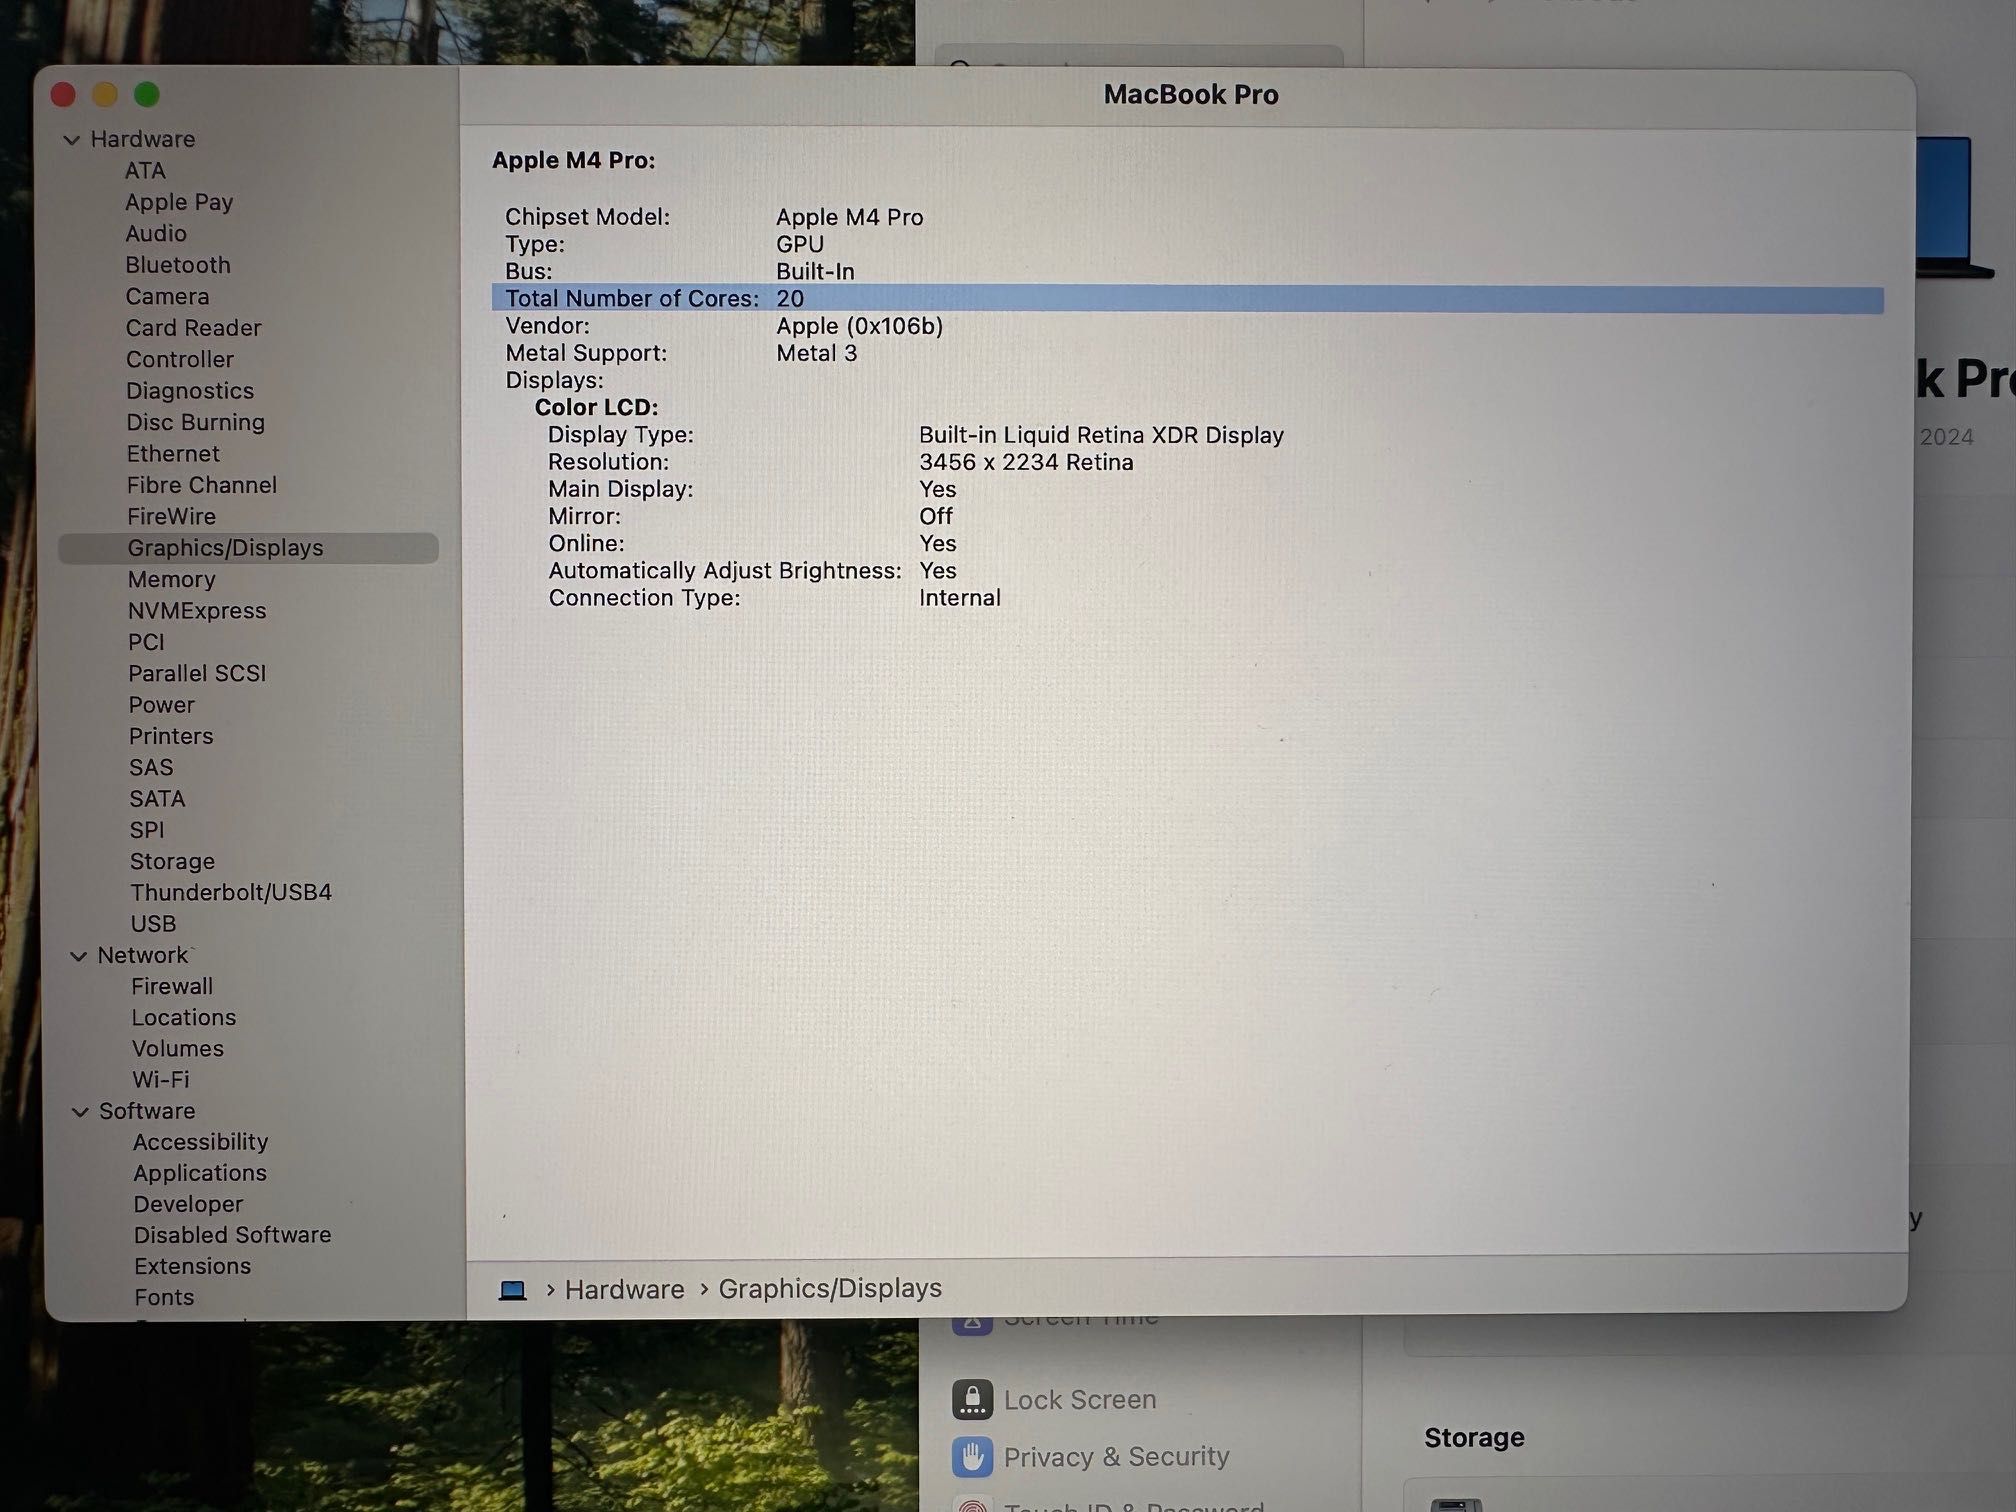Select SPI in the sidebar
Screen dimensions: 2016x1512
tap(147, 830)
